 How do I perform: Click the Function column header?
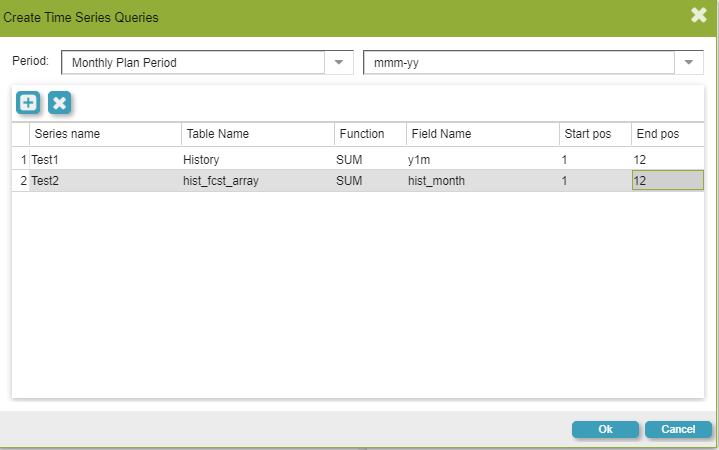point(369,134)
